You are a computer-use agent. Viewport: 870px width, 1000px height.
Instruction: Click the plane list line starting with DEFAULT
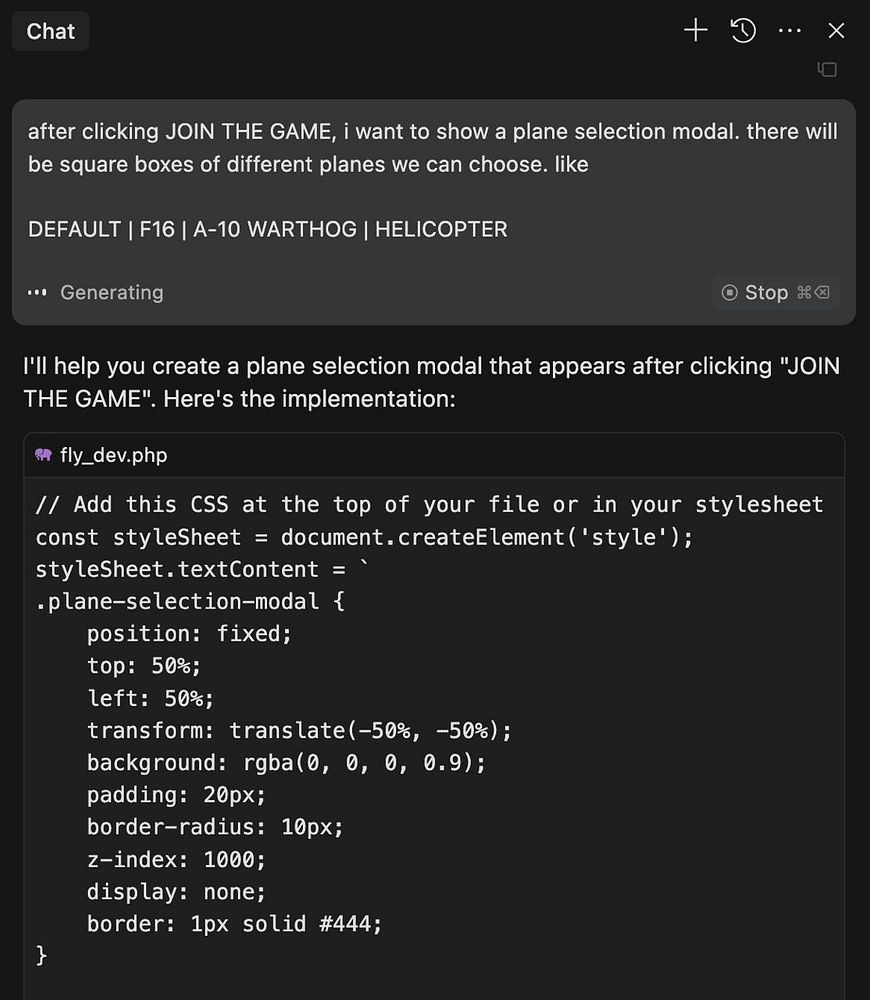[268, 229]
